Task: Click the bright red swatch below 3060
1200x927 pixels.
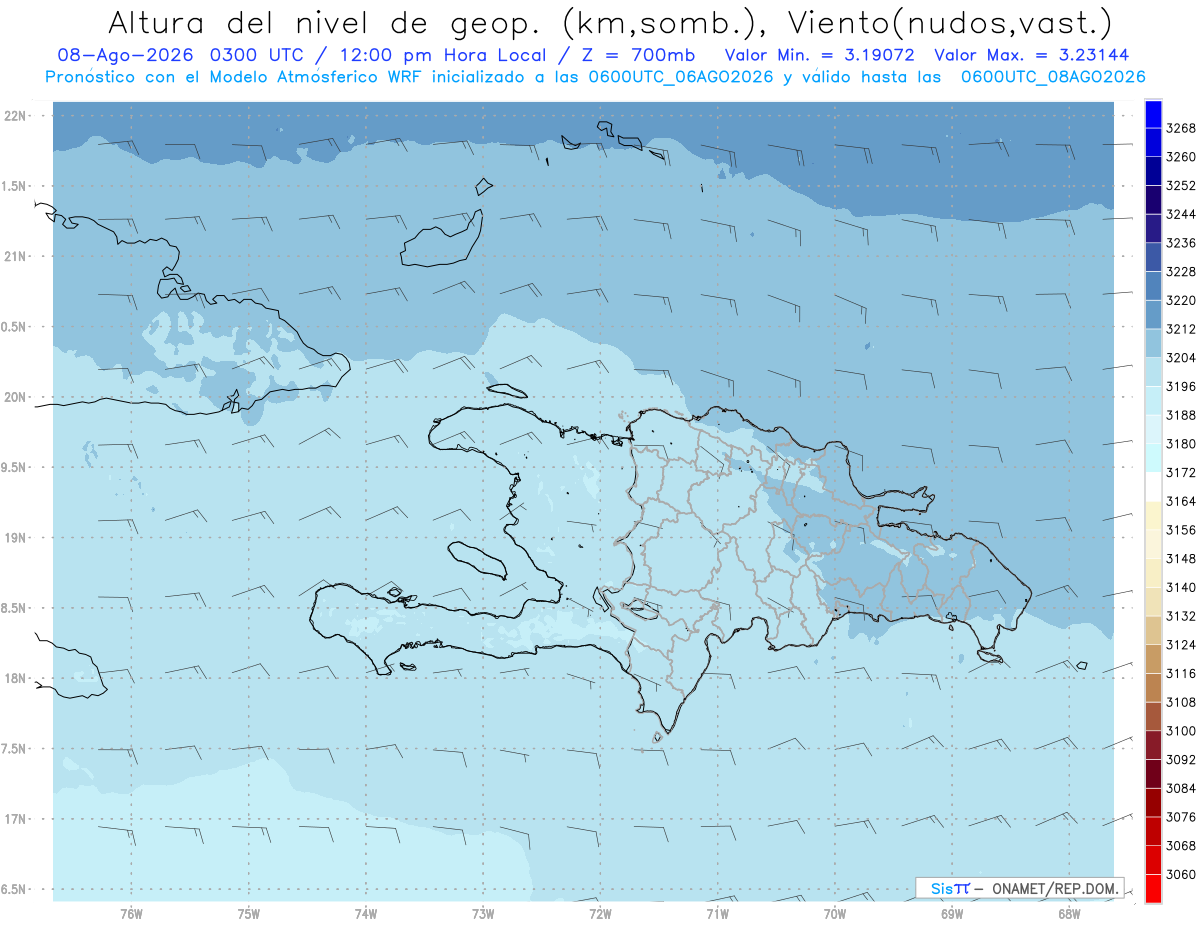Action: (1153, 888)
